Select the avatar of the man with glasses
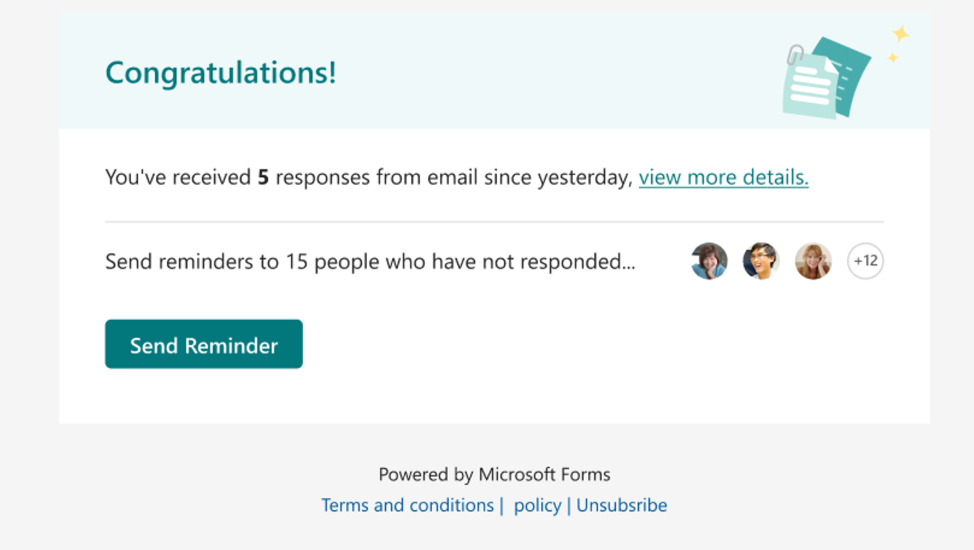Screen dimensions: 974x550 coord(761,261)
